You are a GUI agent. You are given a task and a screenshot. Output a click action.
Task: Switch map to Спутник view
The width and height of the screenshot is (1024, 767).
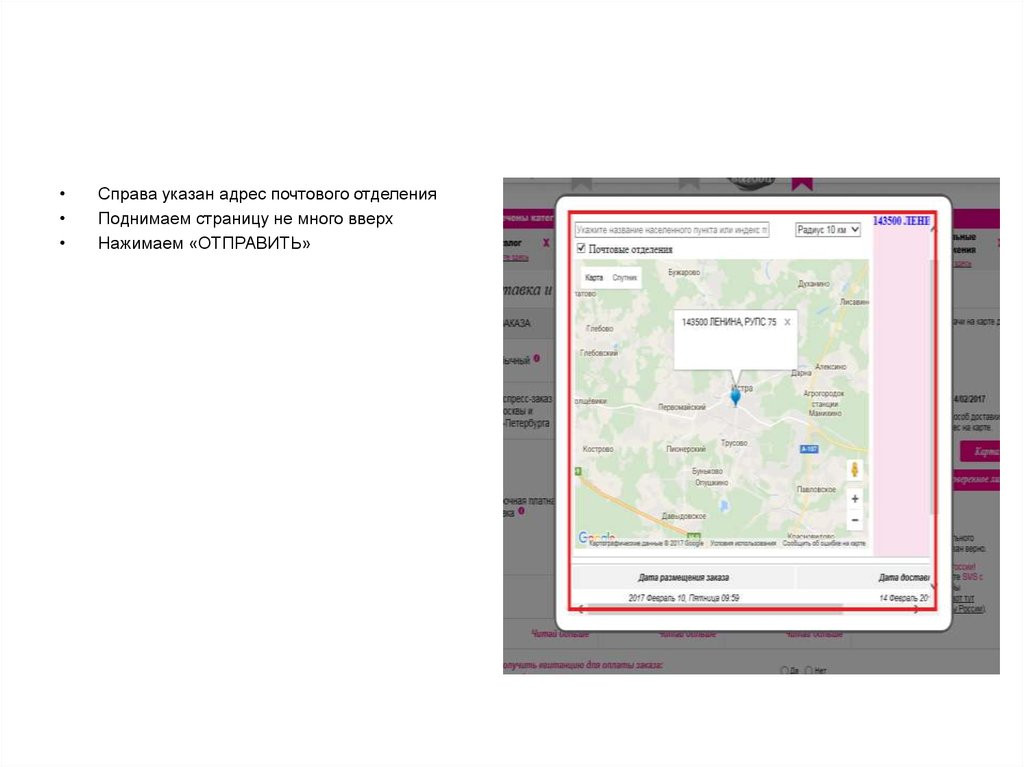[625, 277]
